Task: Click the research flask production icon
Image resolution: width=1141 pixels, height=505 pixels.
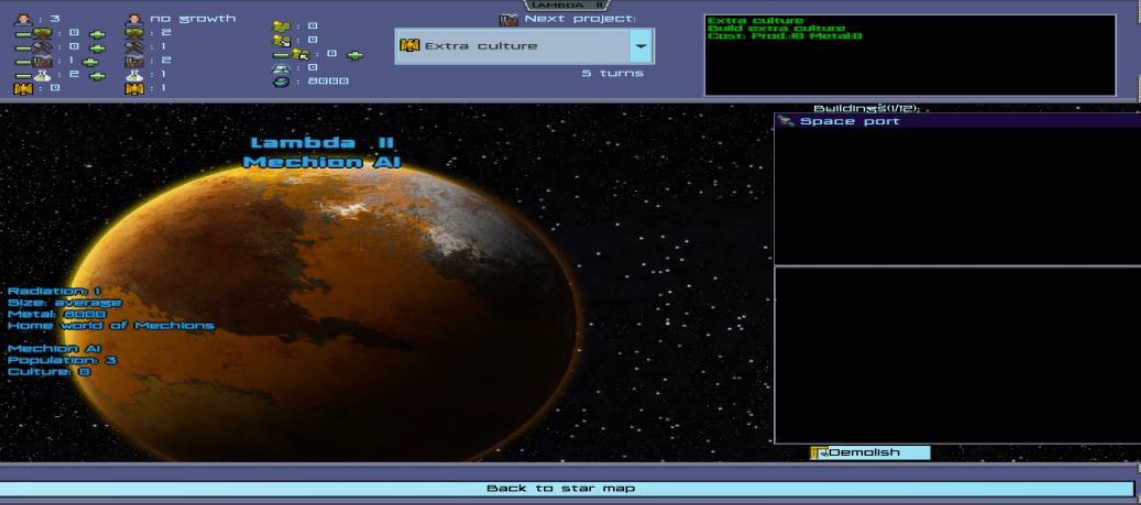Action: [134, 76]
